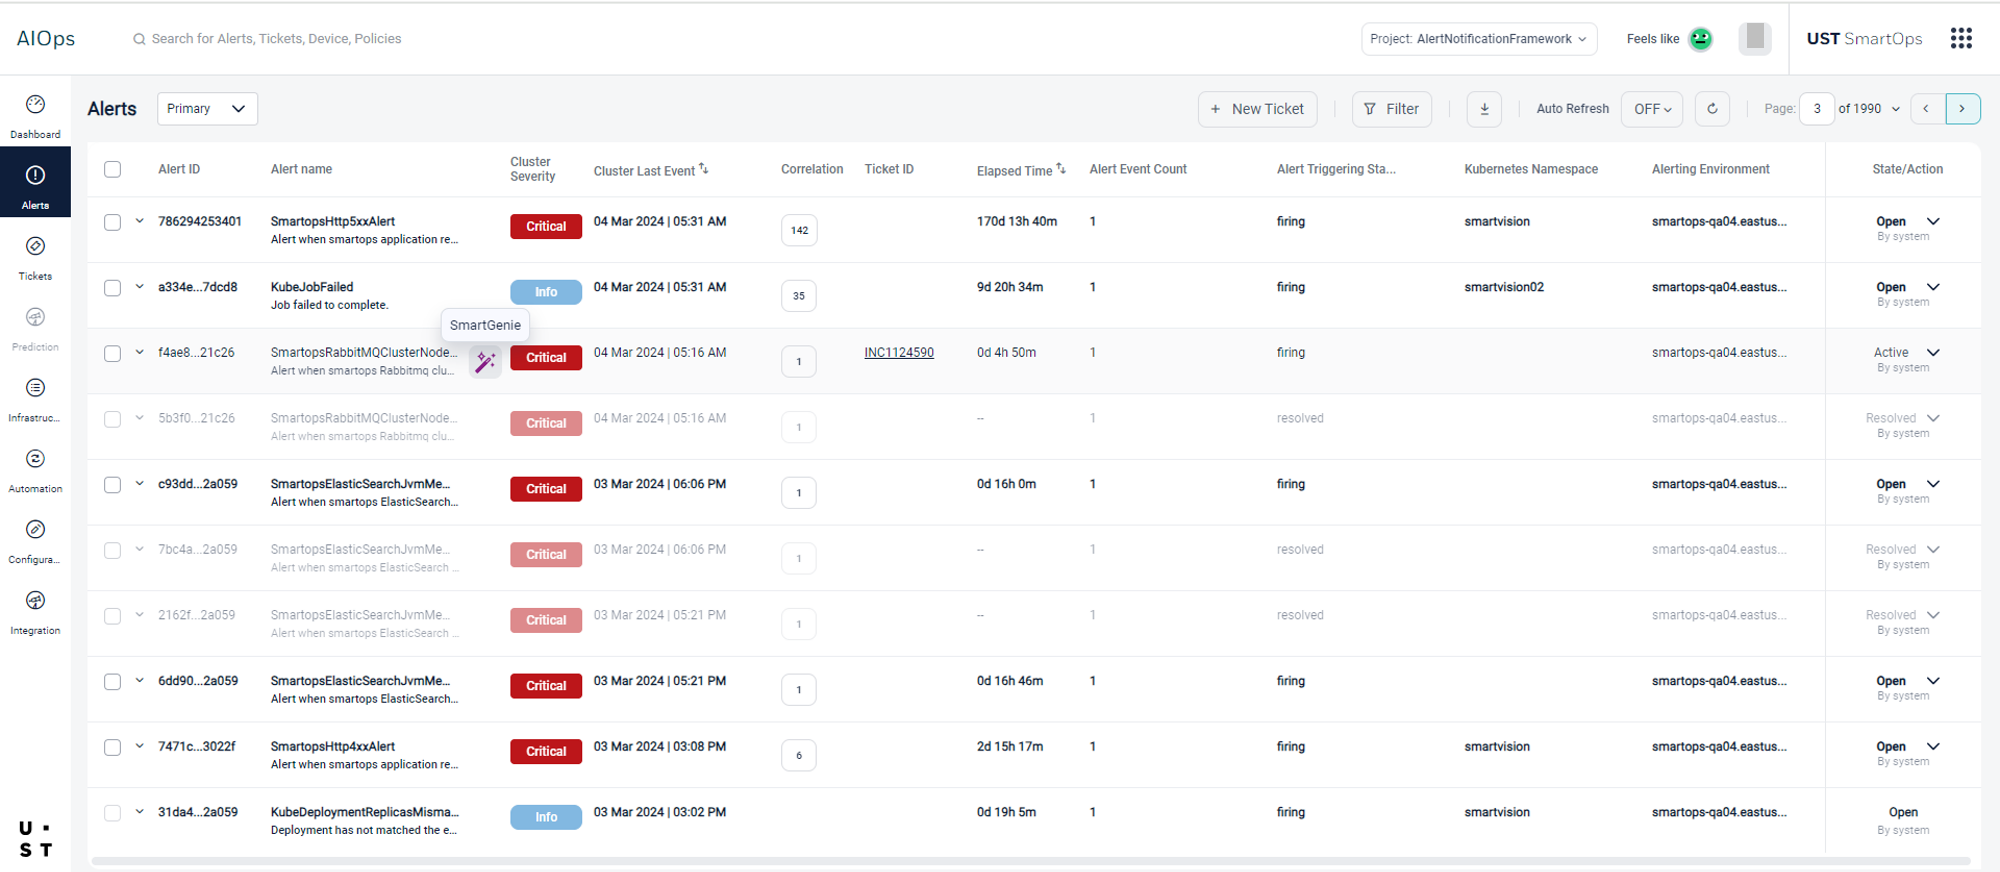Click the download alerts icon
The image size is (2000, 872).
[1484, 109]
